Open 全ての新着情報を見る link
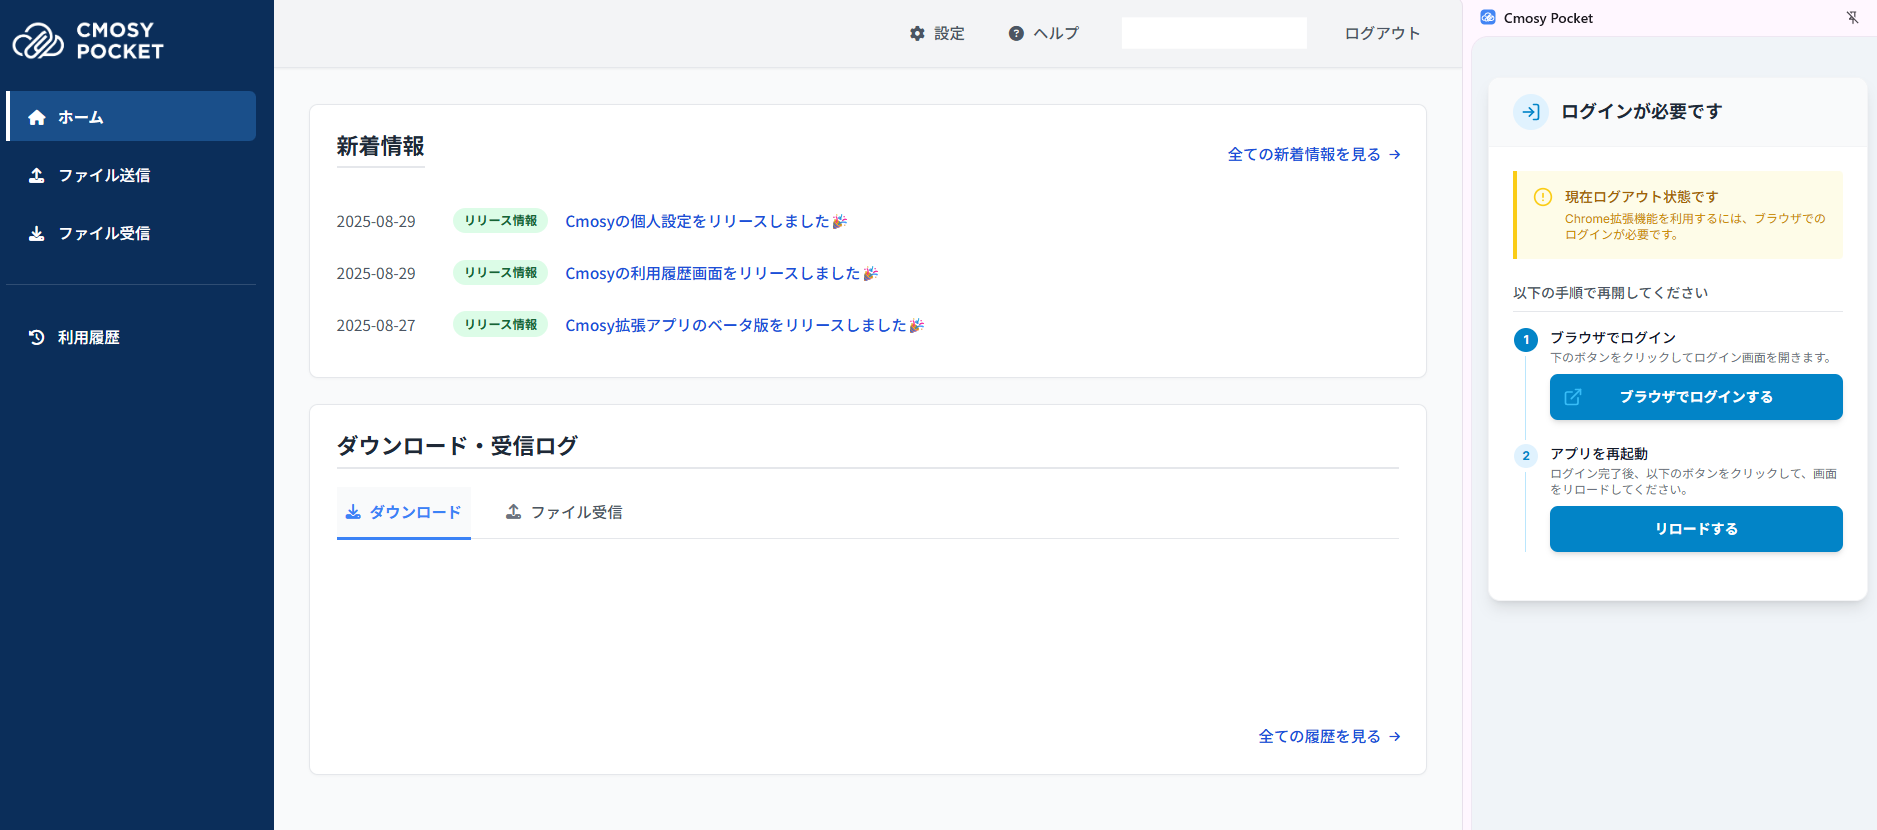1877x830 pixels. pyautogui.click(x=1313, y=155)
